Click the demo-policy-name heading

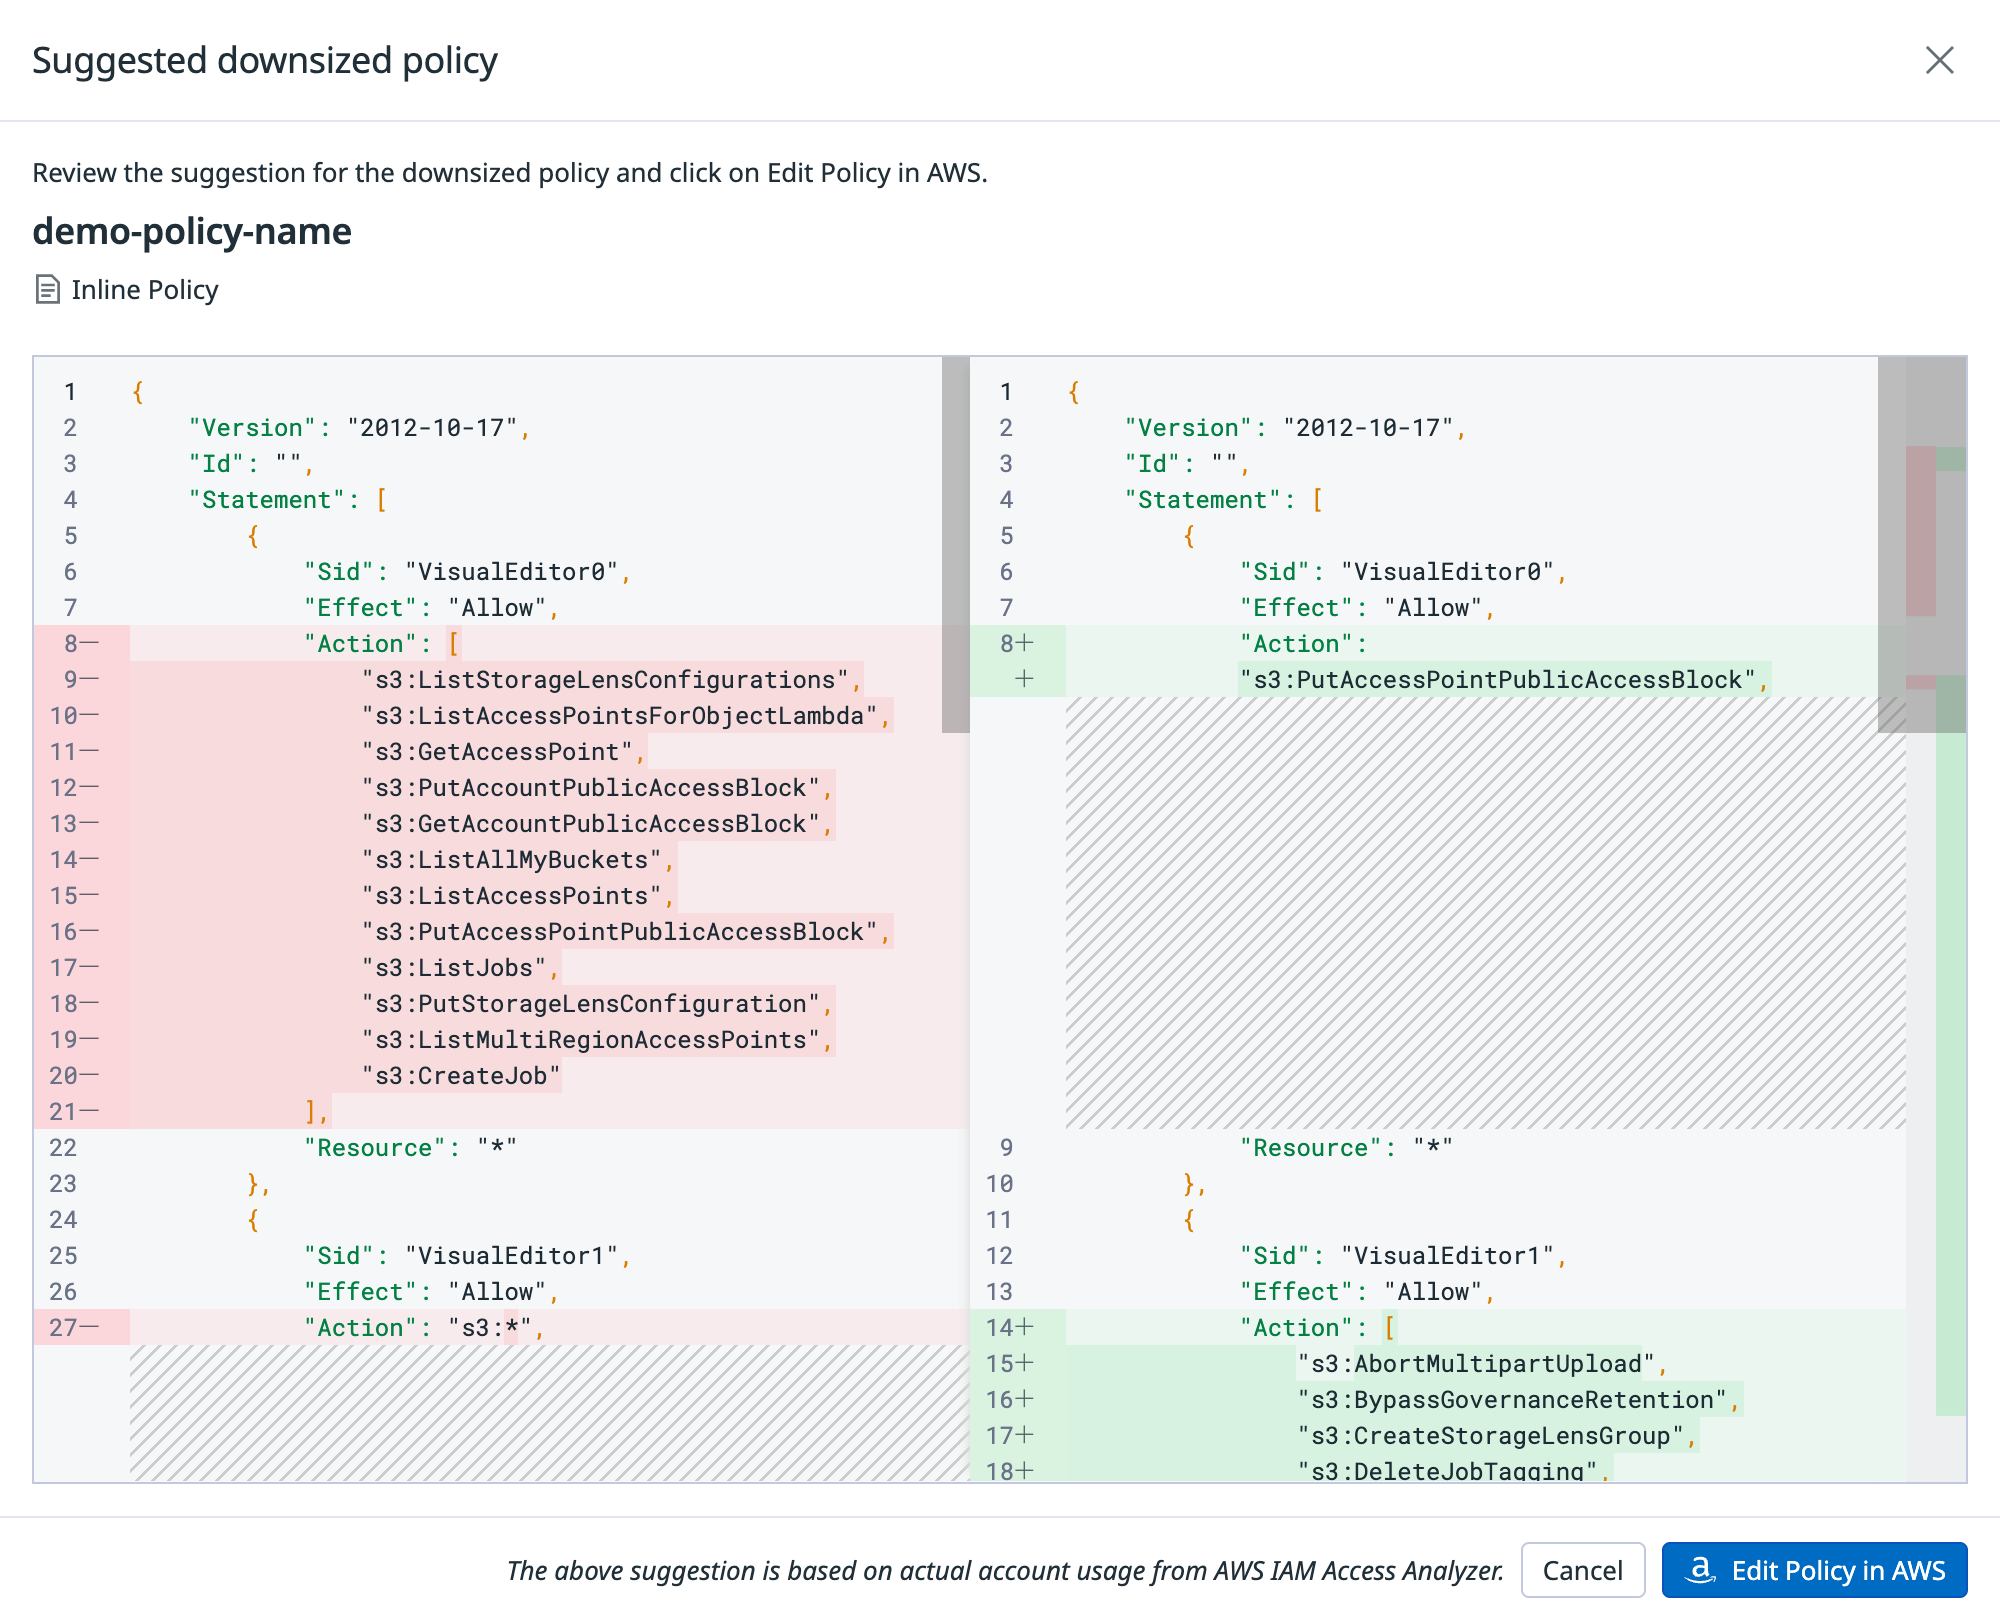tap(192, 231)
